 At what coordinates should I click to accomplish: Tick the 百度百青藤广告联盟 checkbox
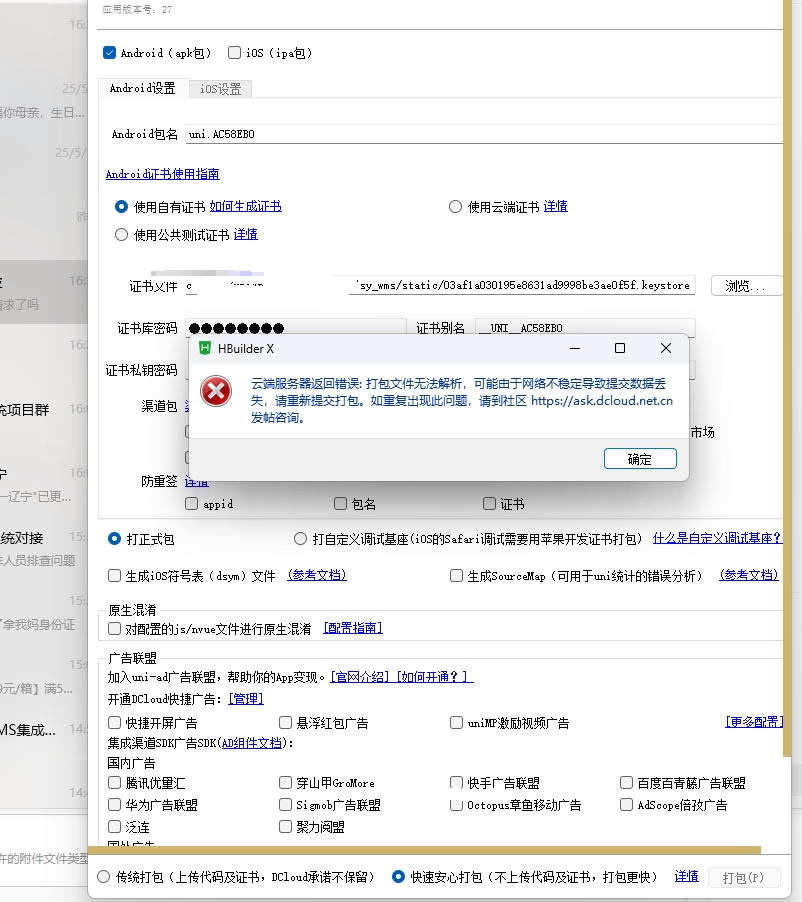(x=627, y=782)
